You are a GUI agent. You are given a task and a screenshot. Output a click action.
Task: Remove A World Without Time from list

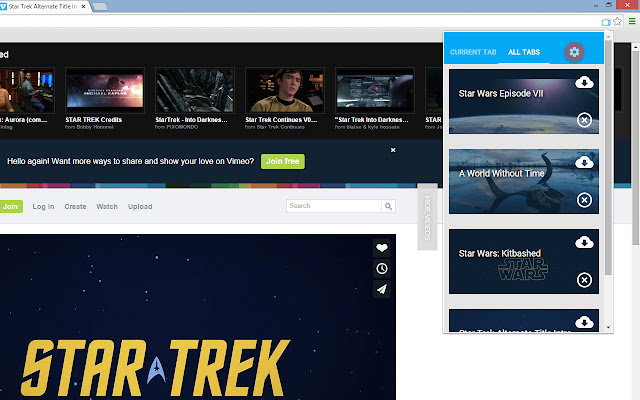pyautogui.click(x=584, y=200)
